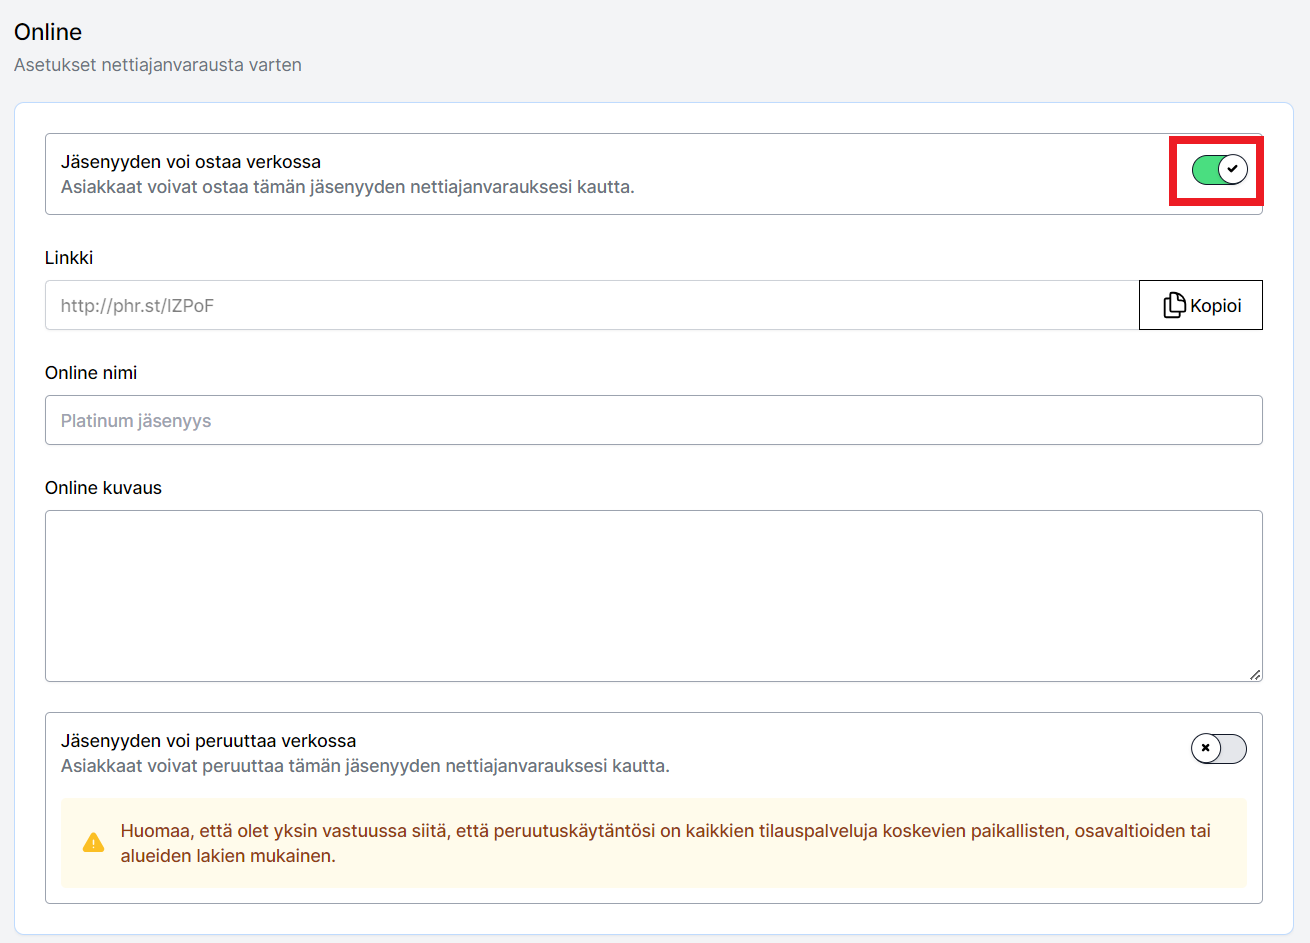Click the checkmark knob on the green toggle
Image resolution: width=1310 pixels, height=943 pixels.
(1233, 170)
